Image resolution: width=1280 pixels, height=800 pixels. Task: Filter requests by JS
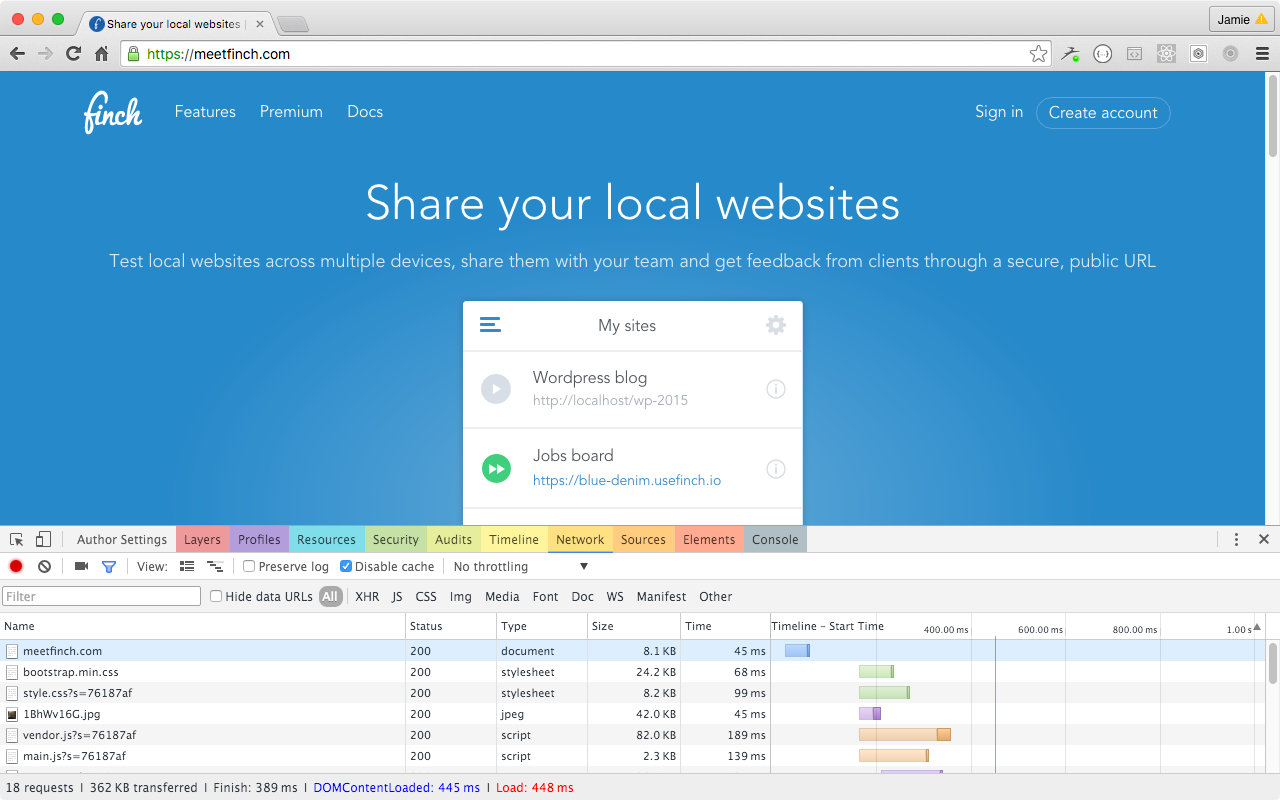397,596
